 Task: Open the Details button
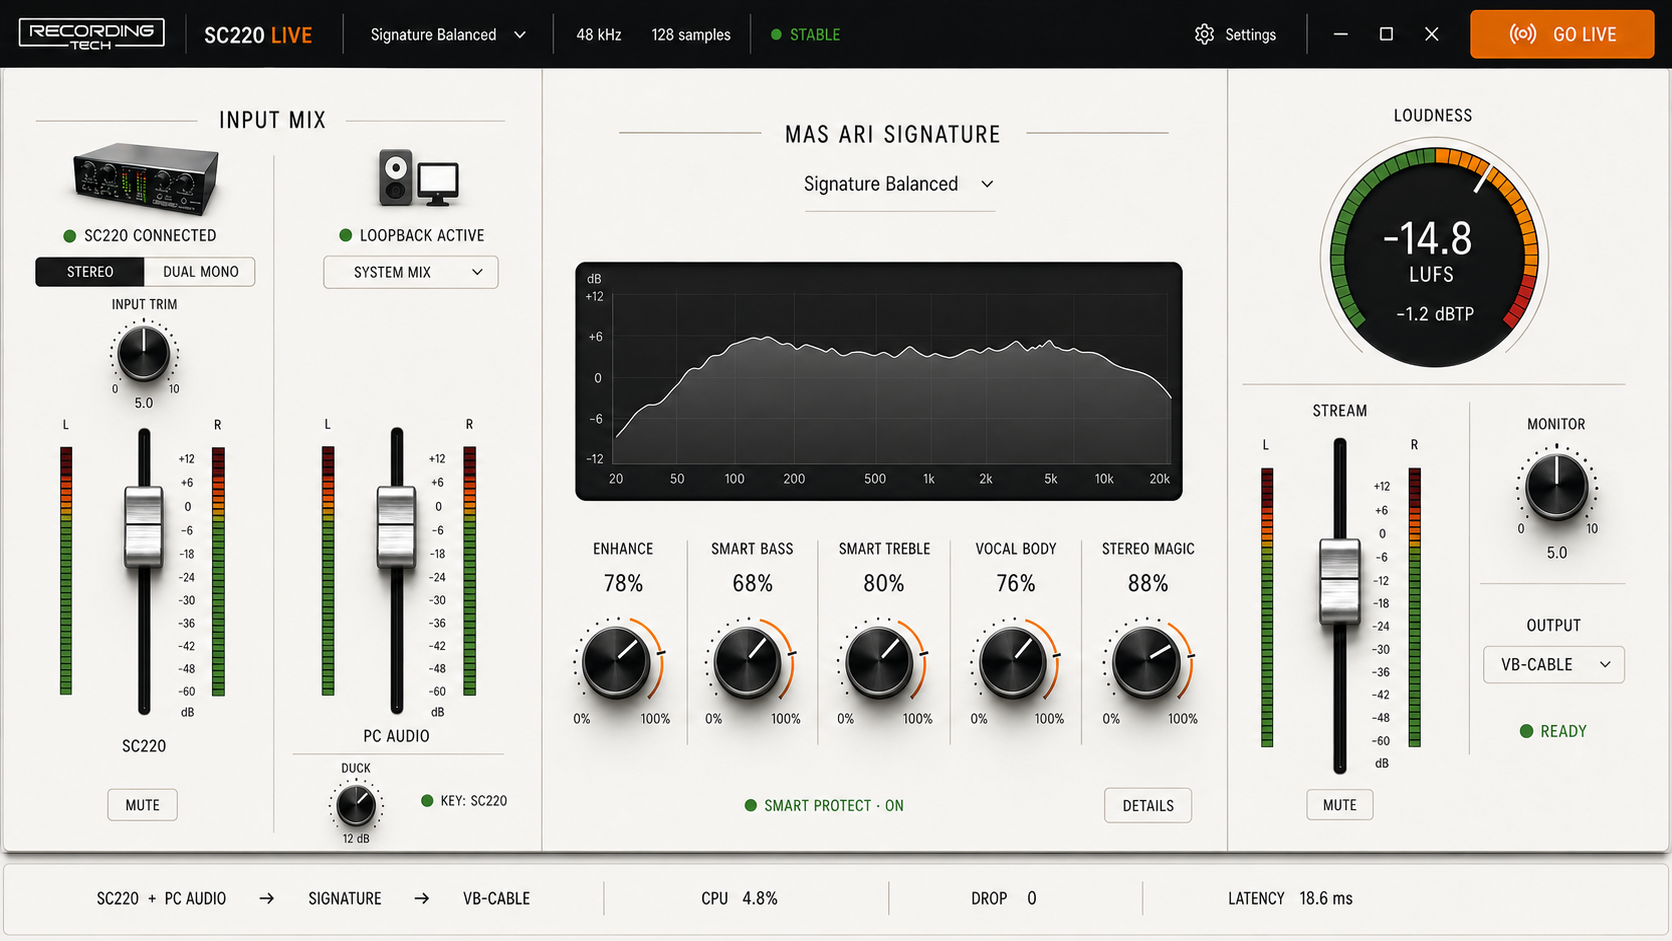pyautogui.click(x=1148, y=805)
